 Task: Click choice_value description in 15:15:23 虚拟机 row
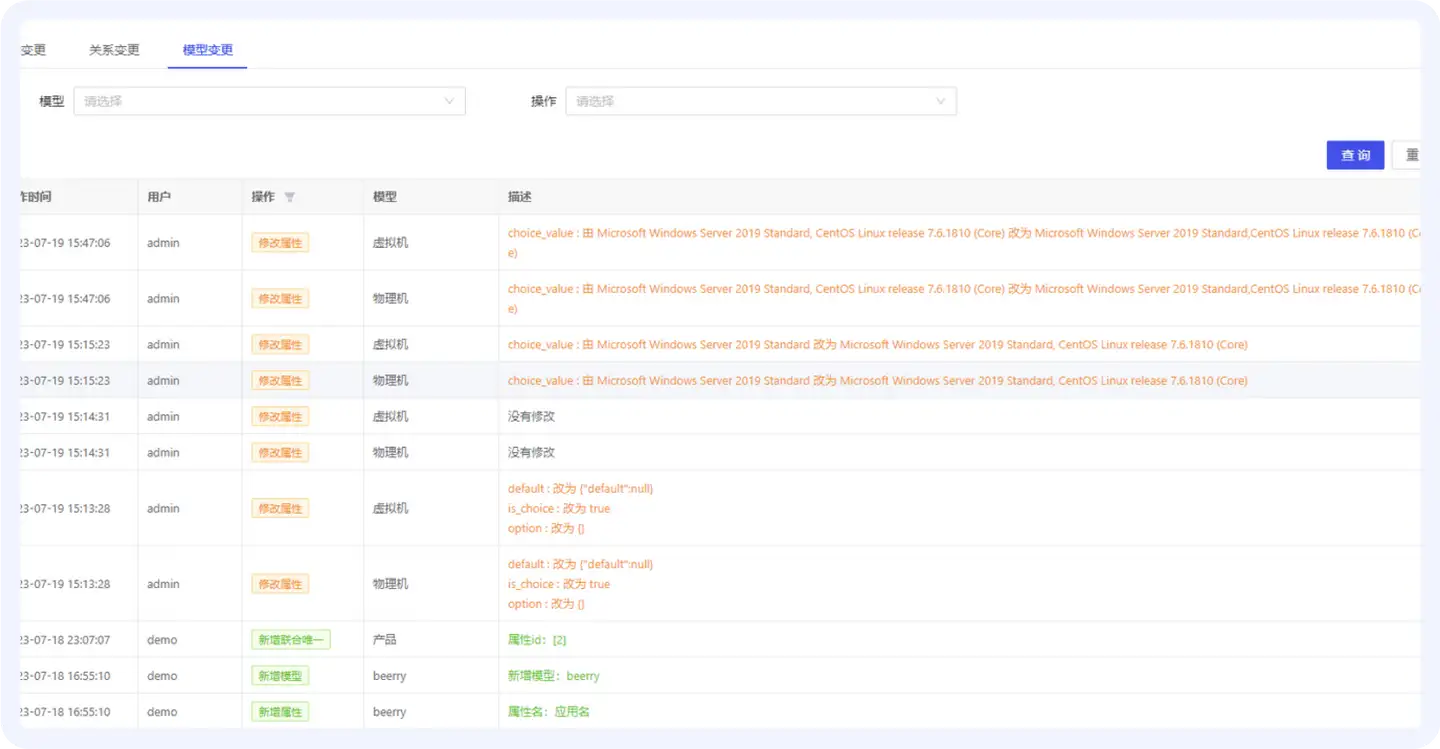coord(878,345)
